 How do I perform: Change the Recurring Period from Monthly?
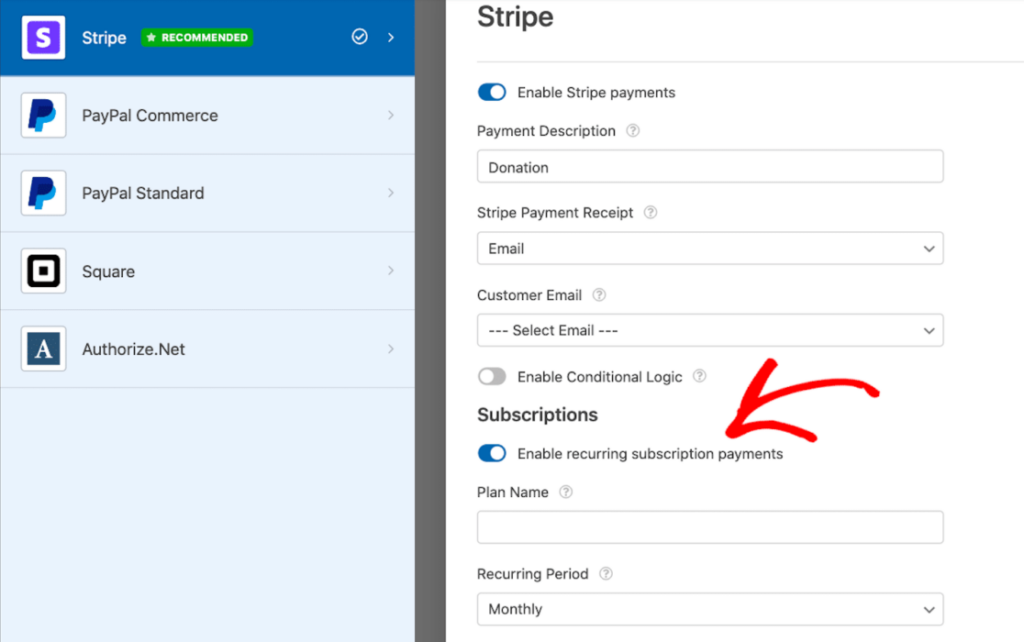coord(710,609)
